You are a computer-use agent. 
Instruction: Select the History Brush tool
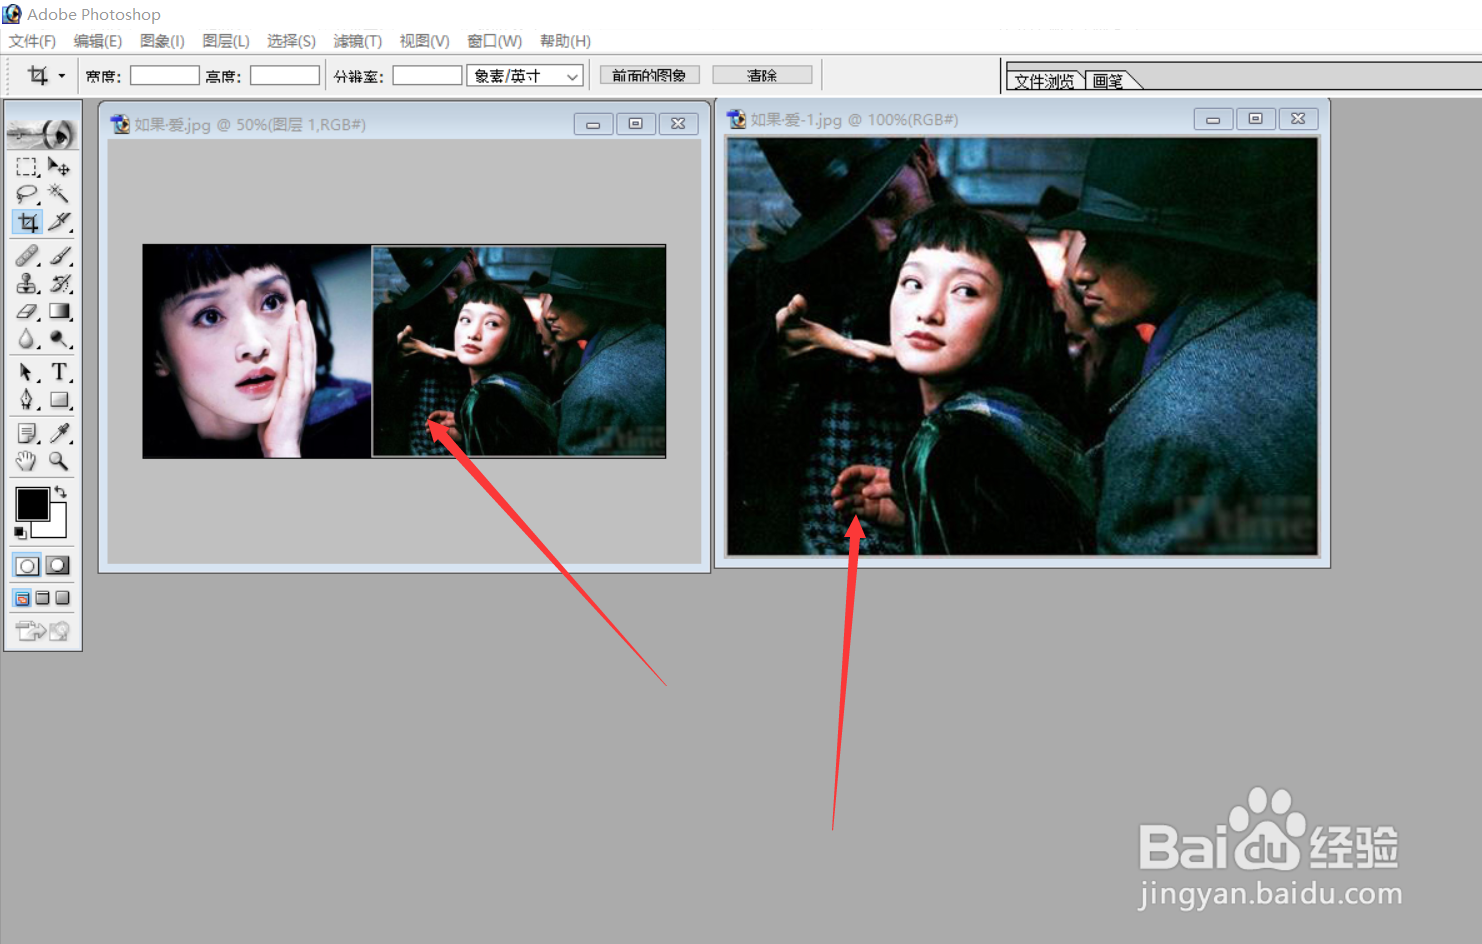(59, 284)
